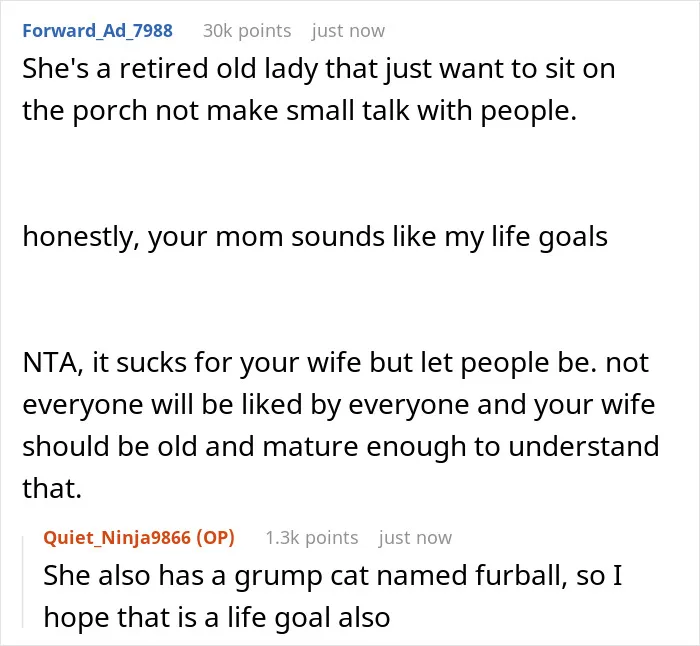The image size is (700, 646).
Task: Click the 30k points score
Action: [247, 31]
